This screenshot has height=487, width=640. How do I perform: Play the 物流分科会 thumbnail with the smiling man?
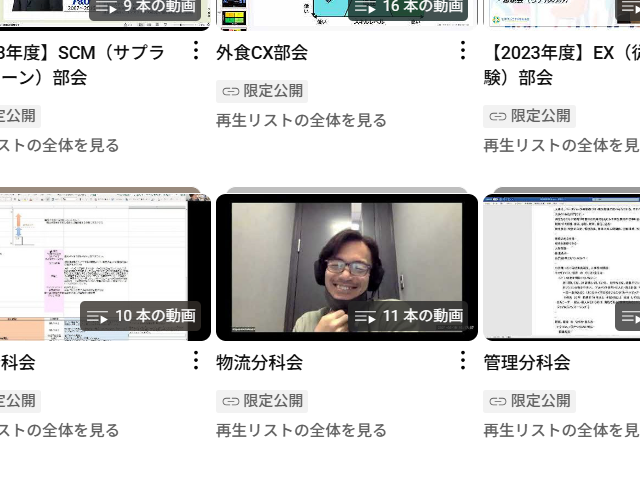tap(346, 265)
